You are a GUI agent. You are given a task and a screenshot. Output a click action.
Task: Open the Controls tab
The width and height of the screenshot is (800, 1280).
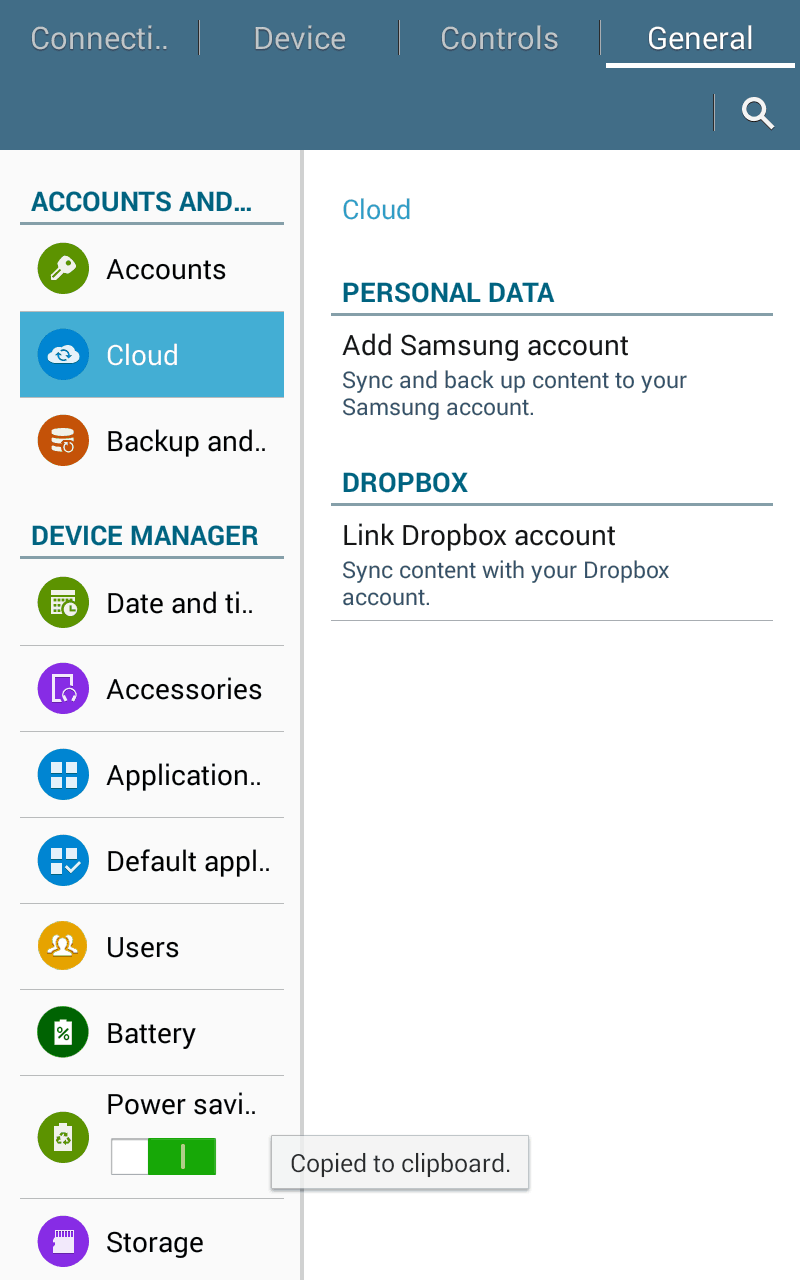(x=499, y=39)
